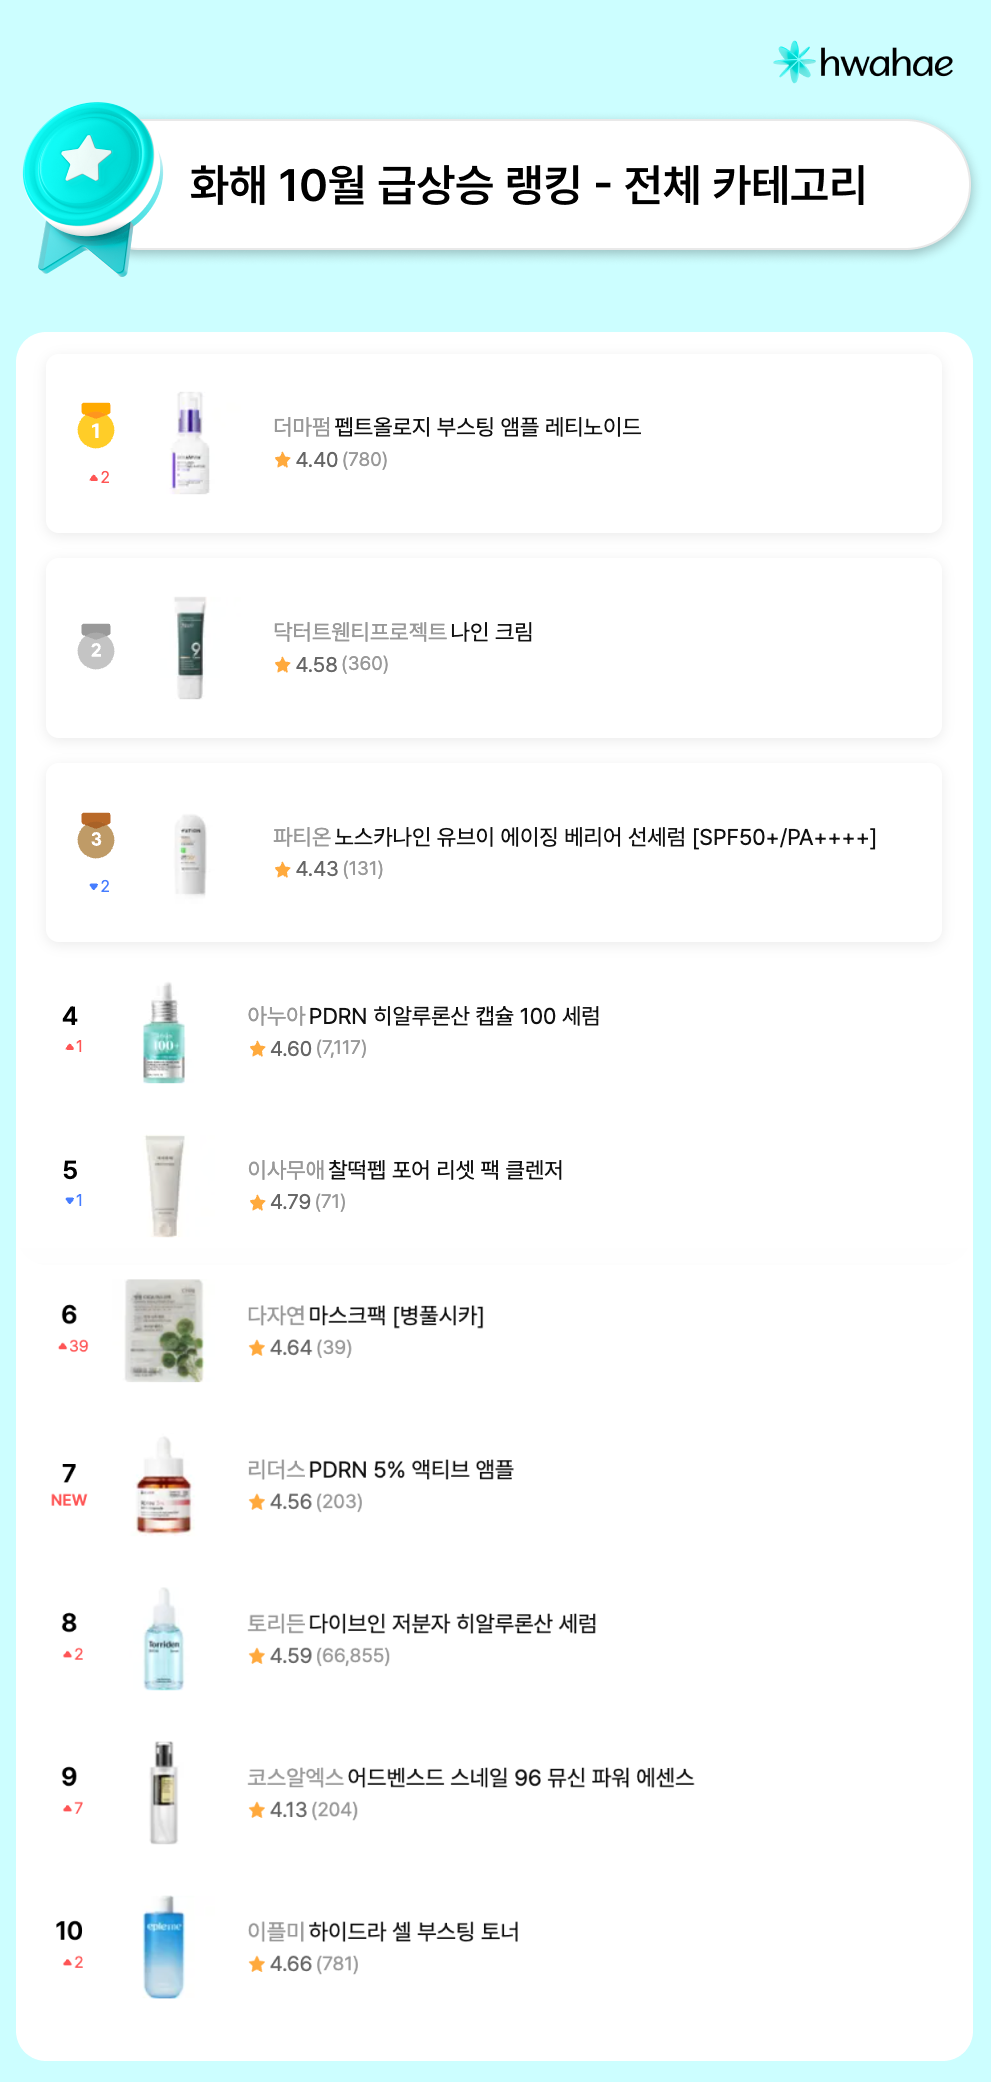Viewport: 991px width, 2082px height.
Task: Open the 닥터트웬티프로젝트 나인 크림 product image
Action: point(189,648)
